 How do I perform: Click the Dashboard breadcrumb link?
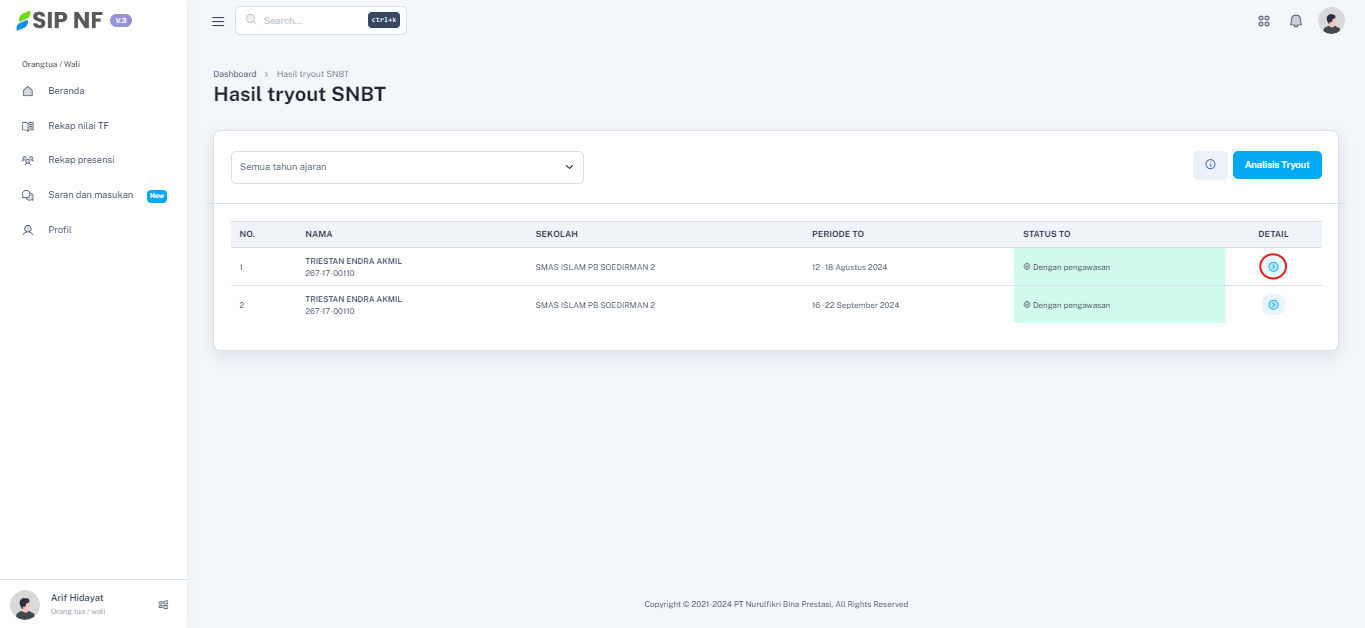point(234,74)
